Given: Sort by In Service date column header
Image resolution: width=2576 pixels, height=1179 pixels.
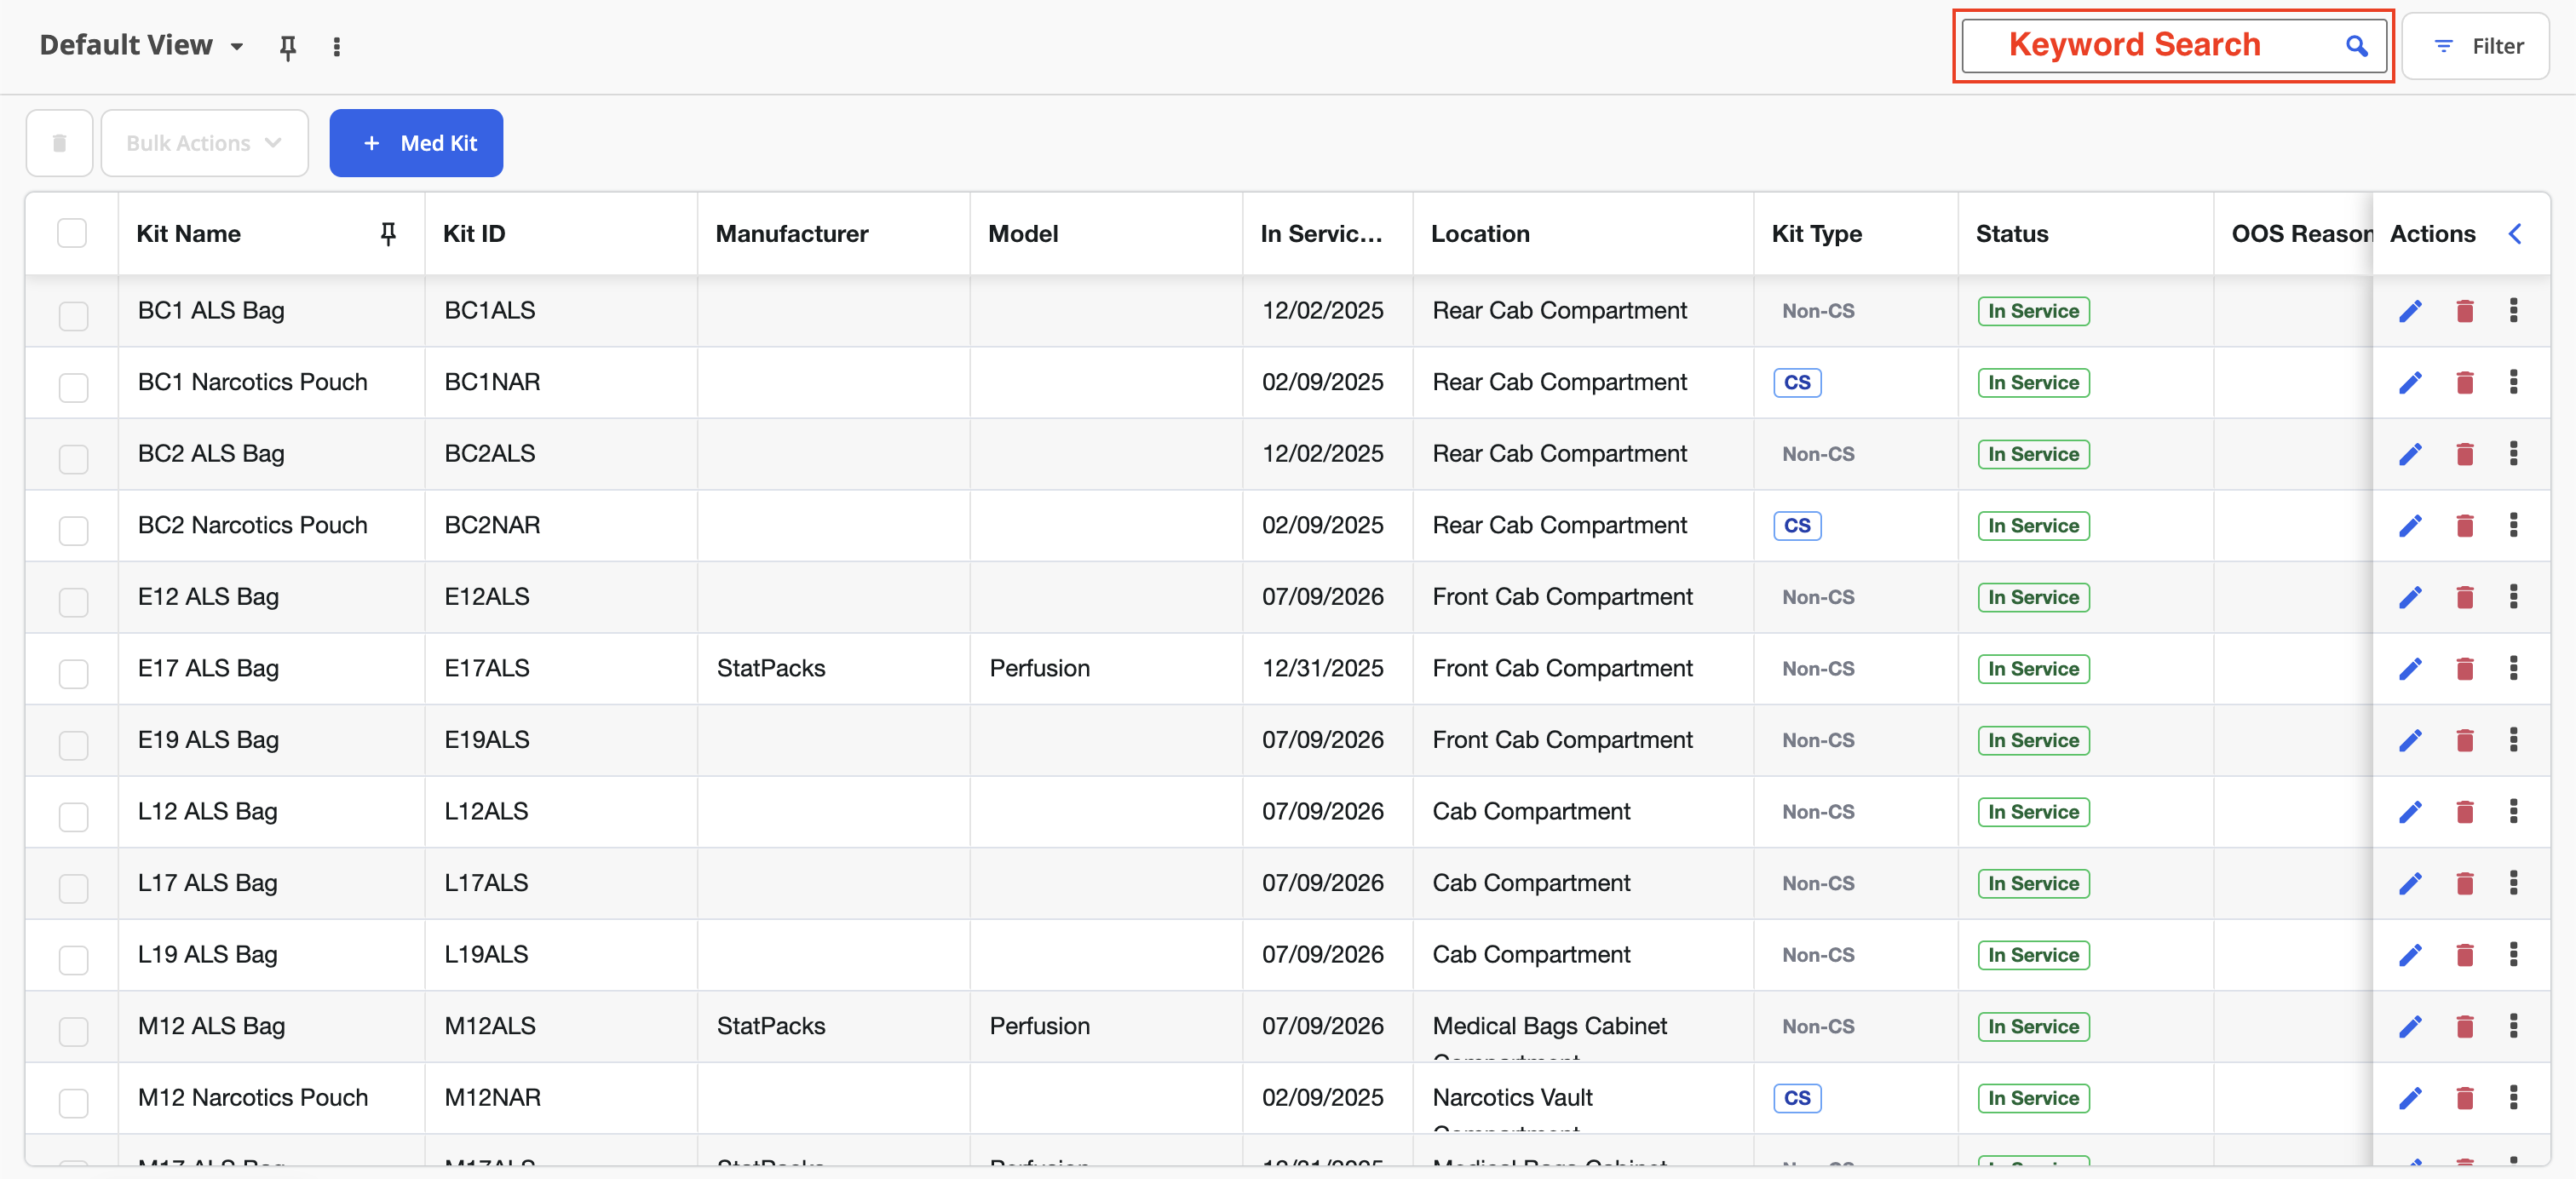Looking at the screenshot, I should (1321, 234).
